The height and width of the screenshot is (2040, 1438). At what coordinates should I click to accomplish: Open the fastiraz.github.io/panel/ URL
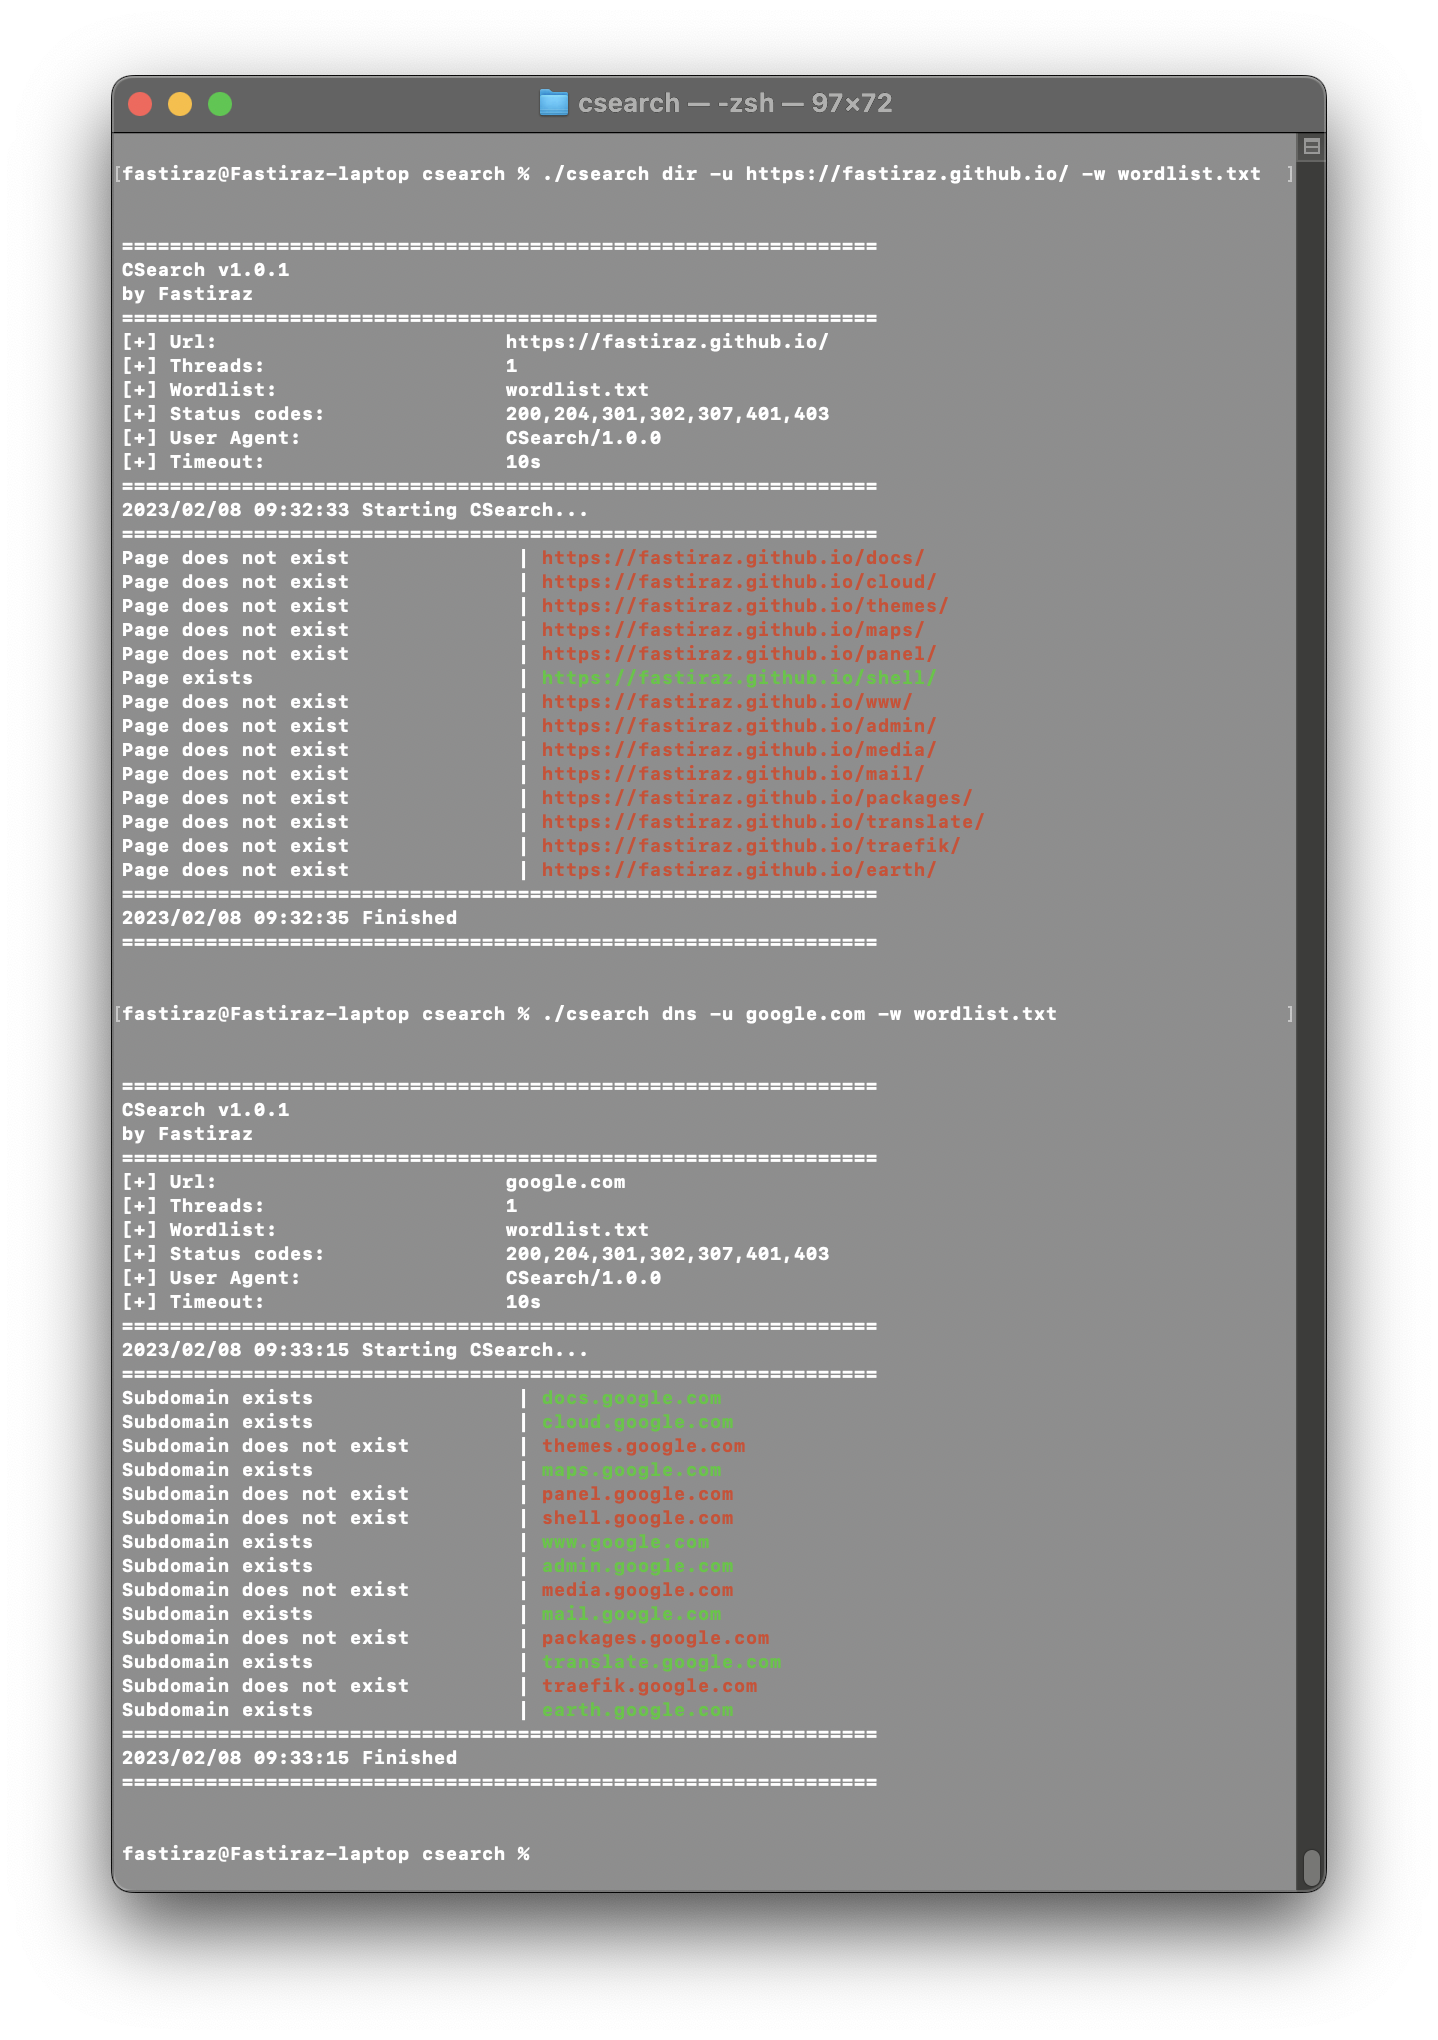click(739, 654)
